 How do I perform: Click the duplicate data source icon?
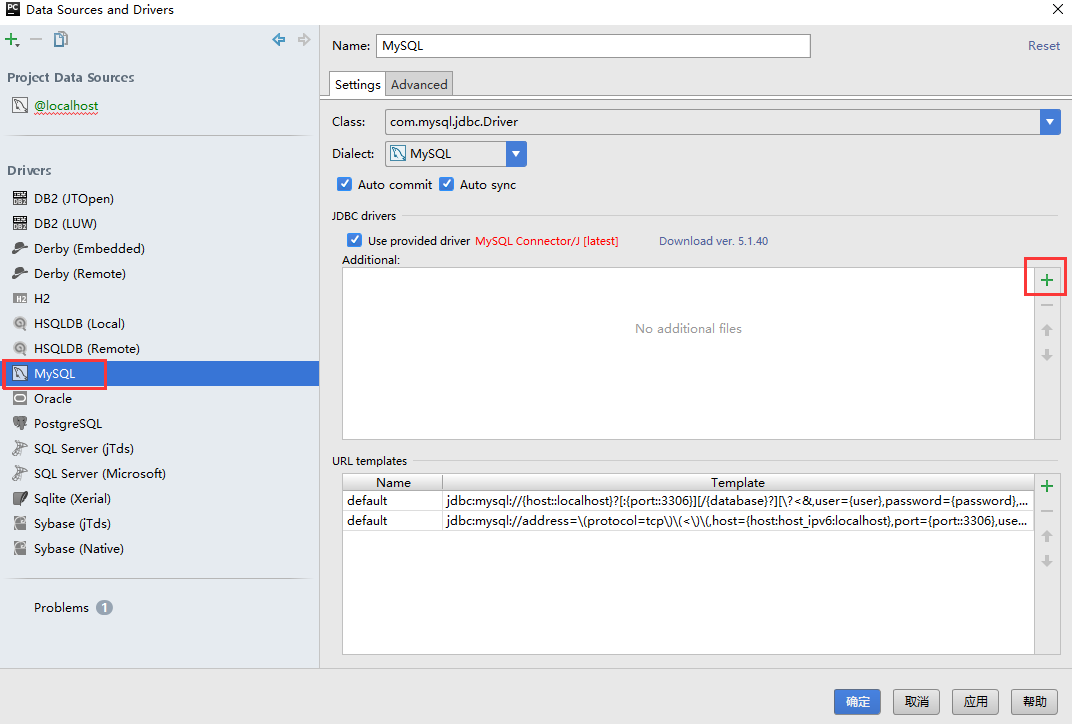(61, 40)
